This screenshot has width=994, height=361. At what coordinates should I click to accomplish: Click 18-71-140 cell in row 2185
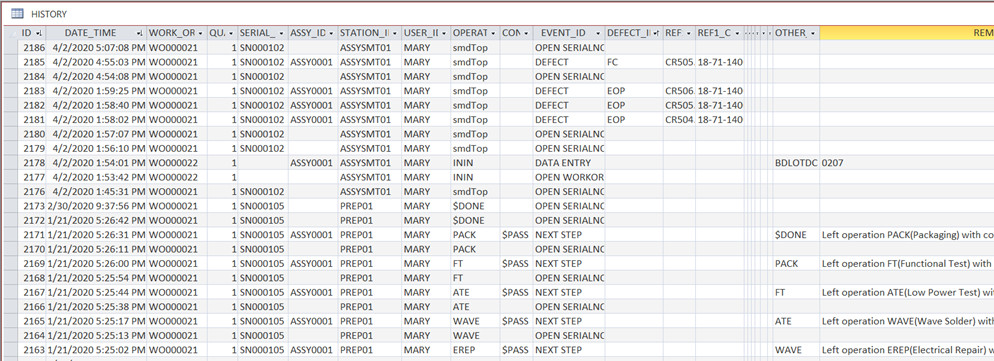coord(720,62)
